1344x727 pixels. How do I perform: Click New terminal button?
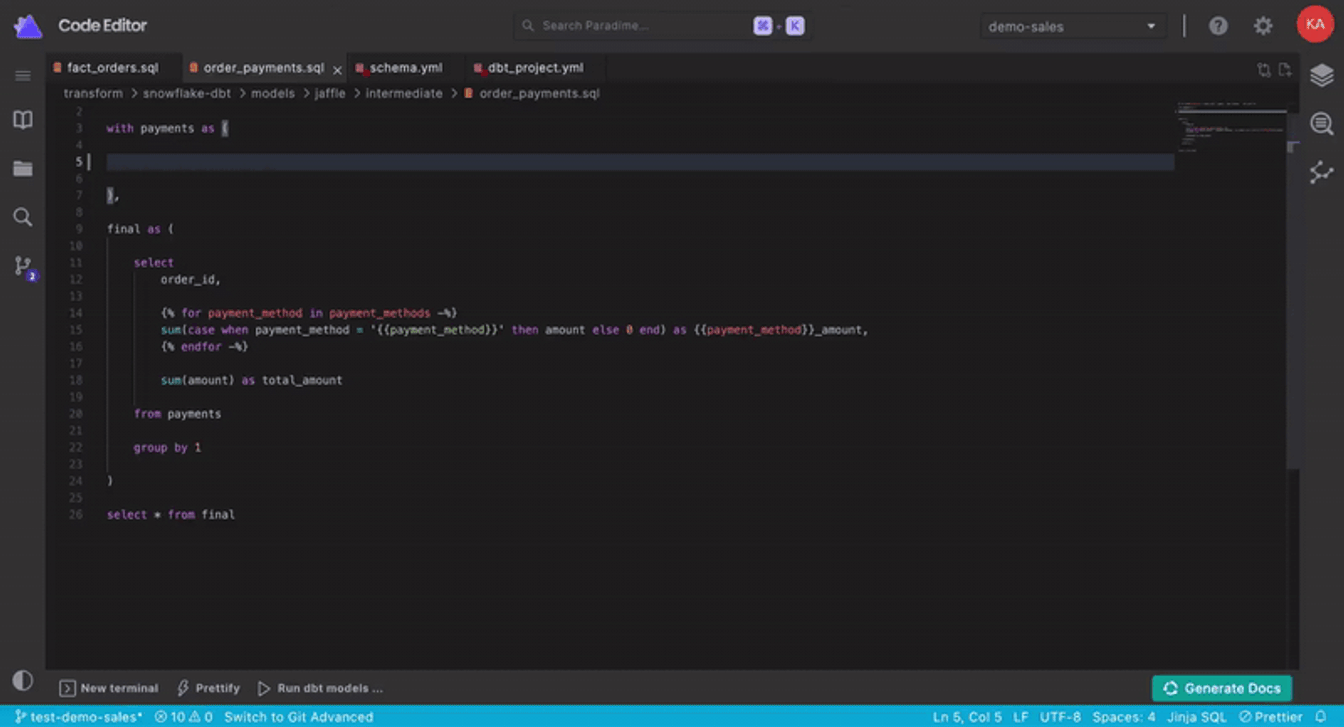click(109, 688)
